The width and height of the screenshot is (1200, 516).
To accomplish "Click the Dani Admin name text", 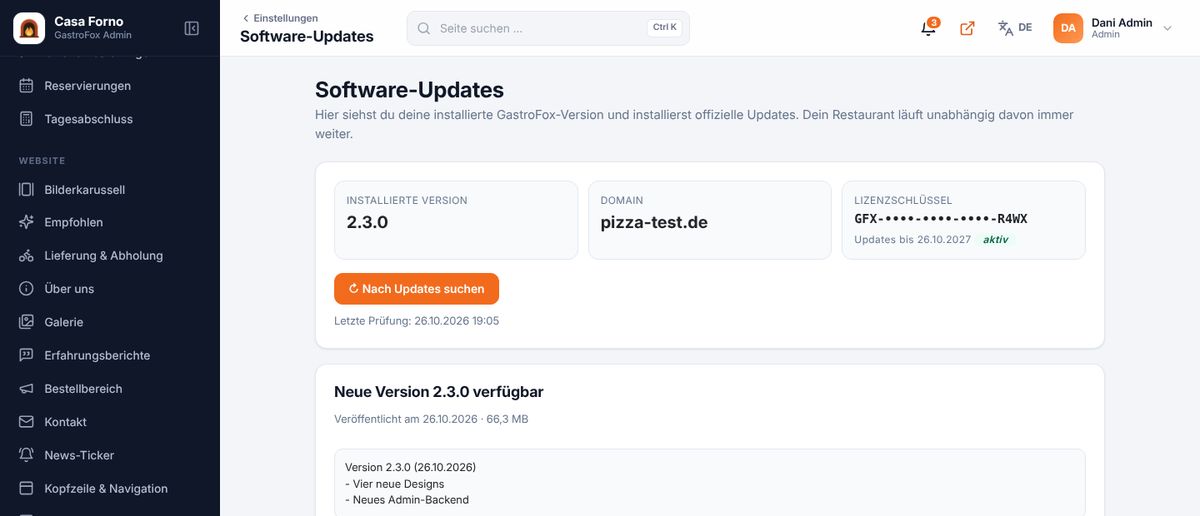I will tap(1122, 22).
